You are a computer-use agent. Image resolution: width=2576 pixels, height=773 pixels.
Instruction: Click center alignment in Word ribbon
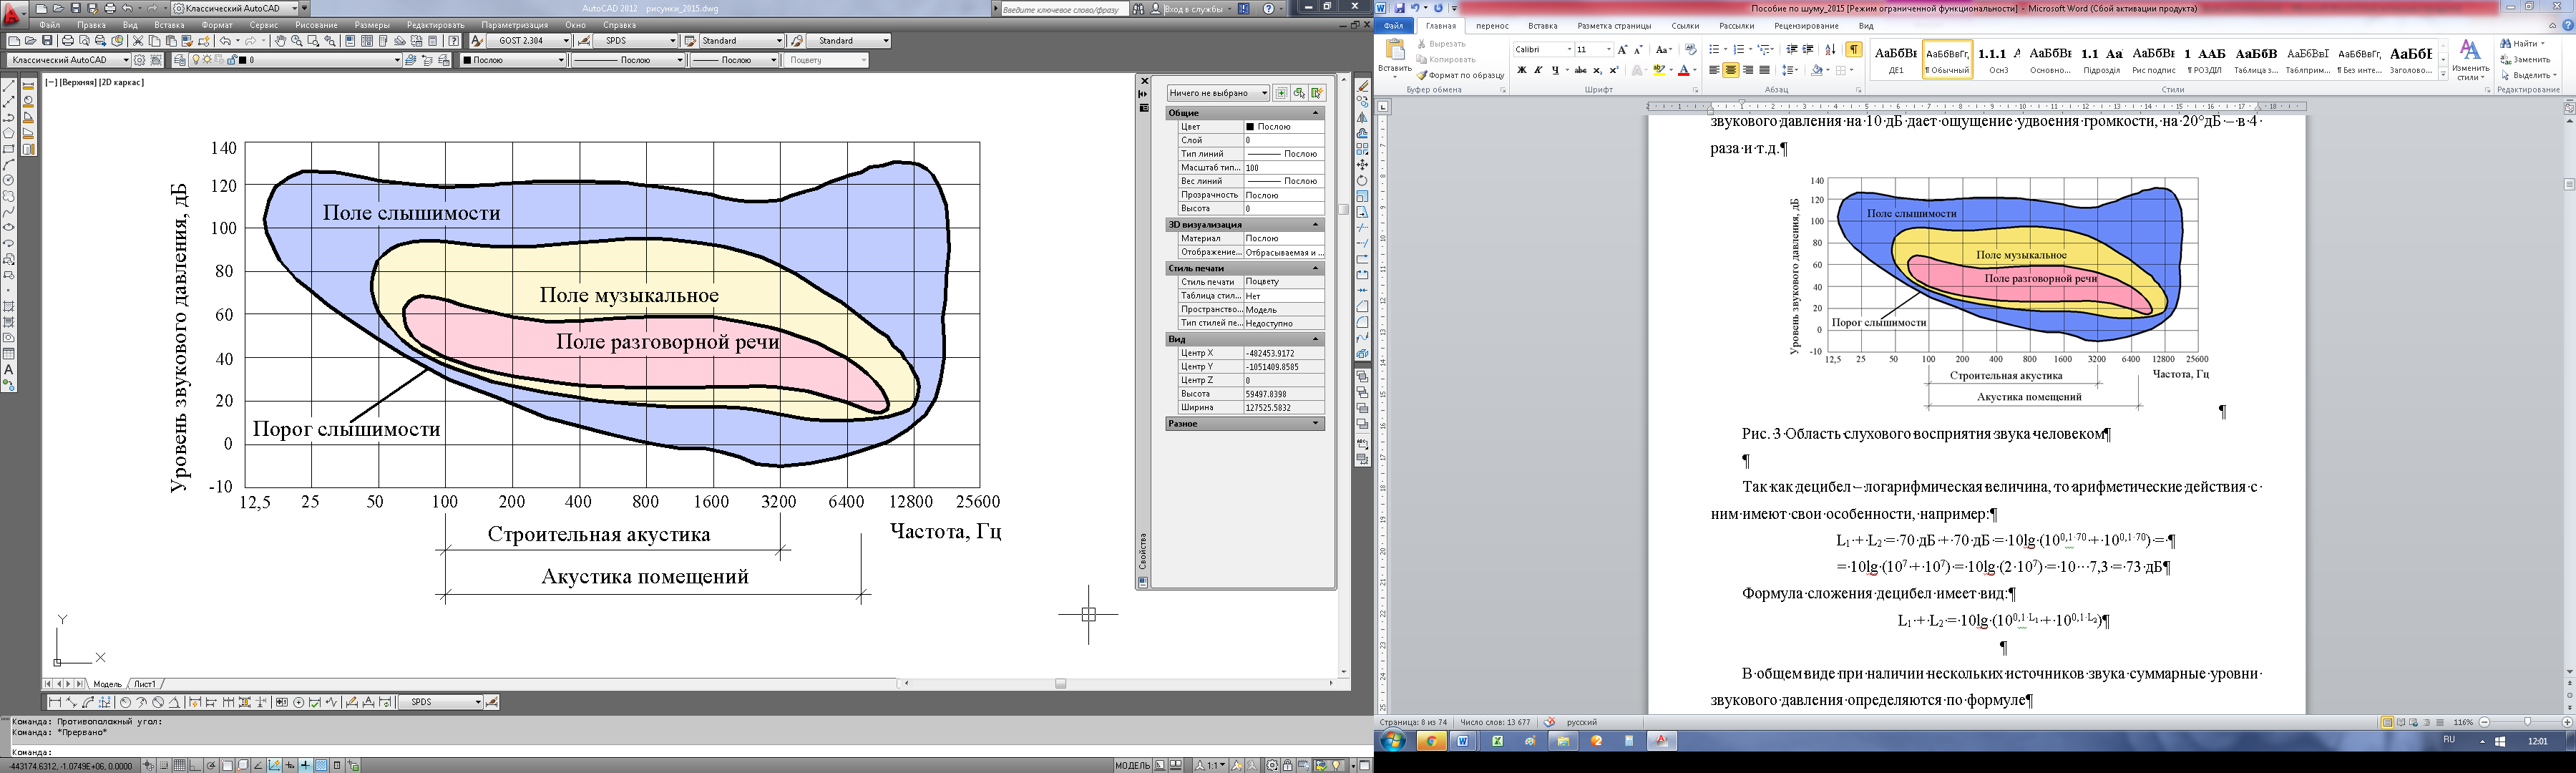click(1731, 70)
